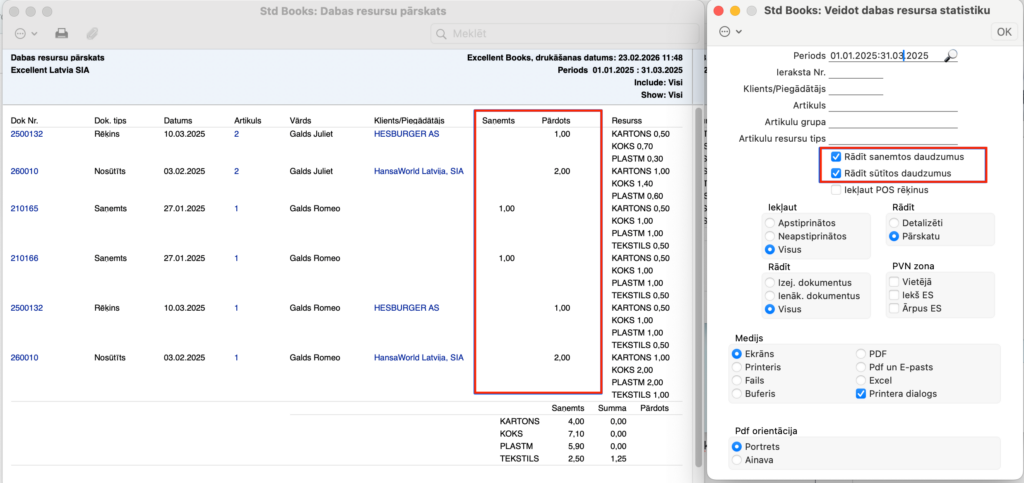Click the search icon in Meklēt box

440,35
